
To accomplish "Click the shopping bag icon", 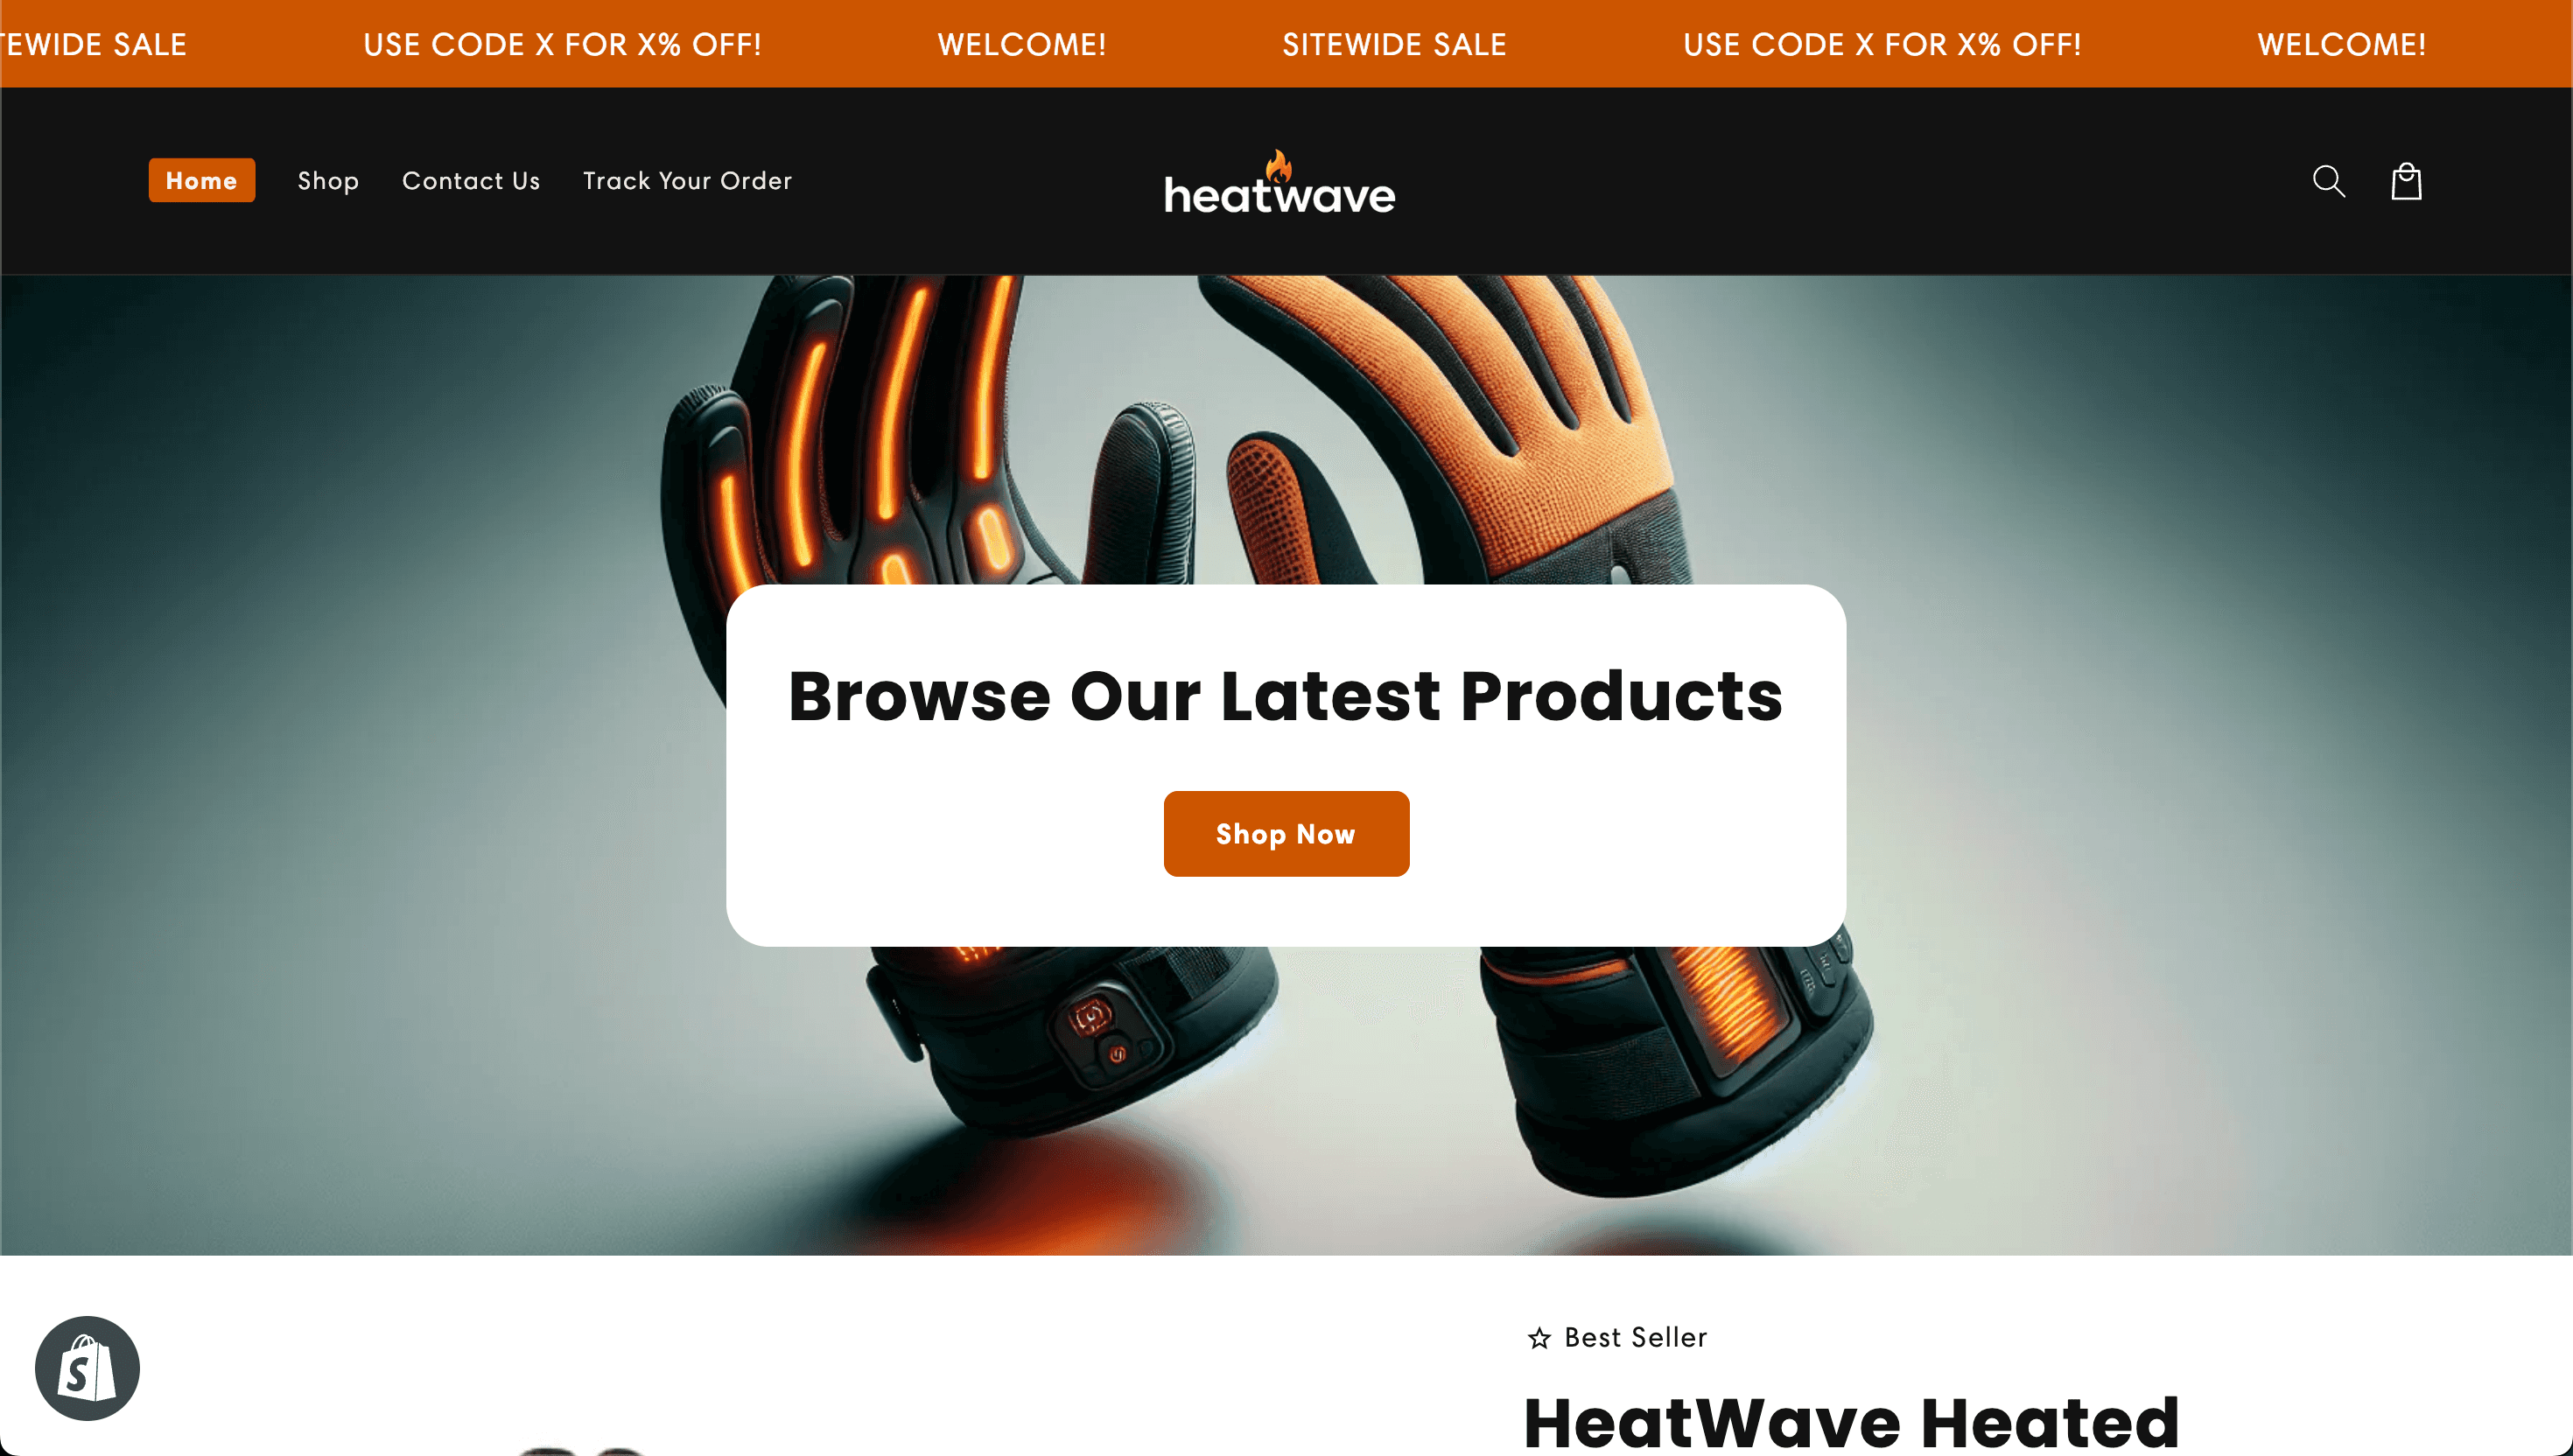I will 2407,180.
